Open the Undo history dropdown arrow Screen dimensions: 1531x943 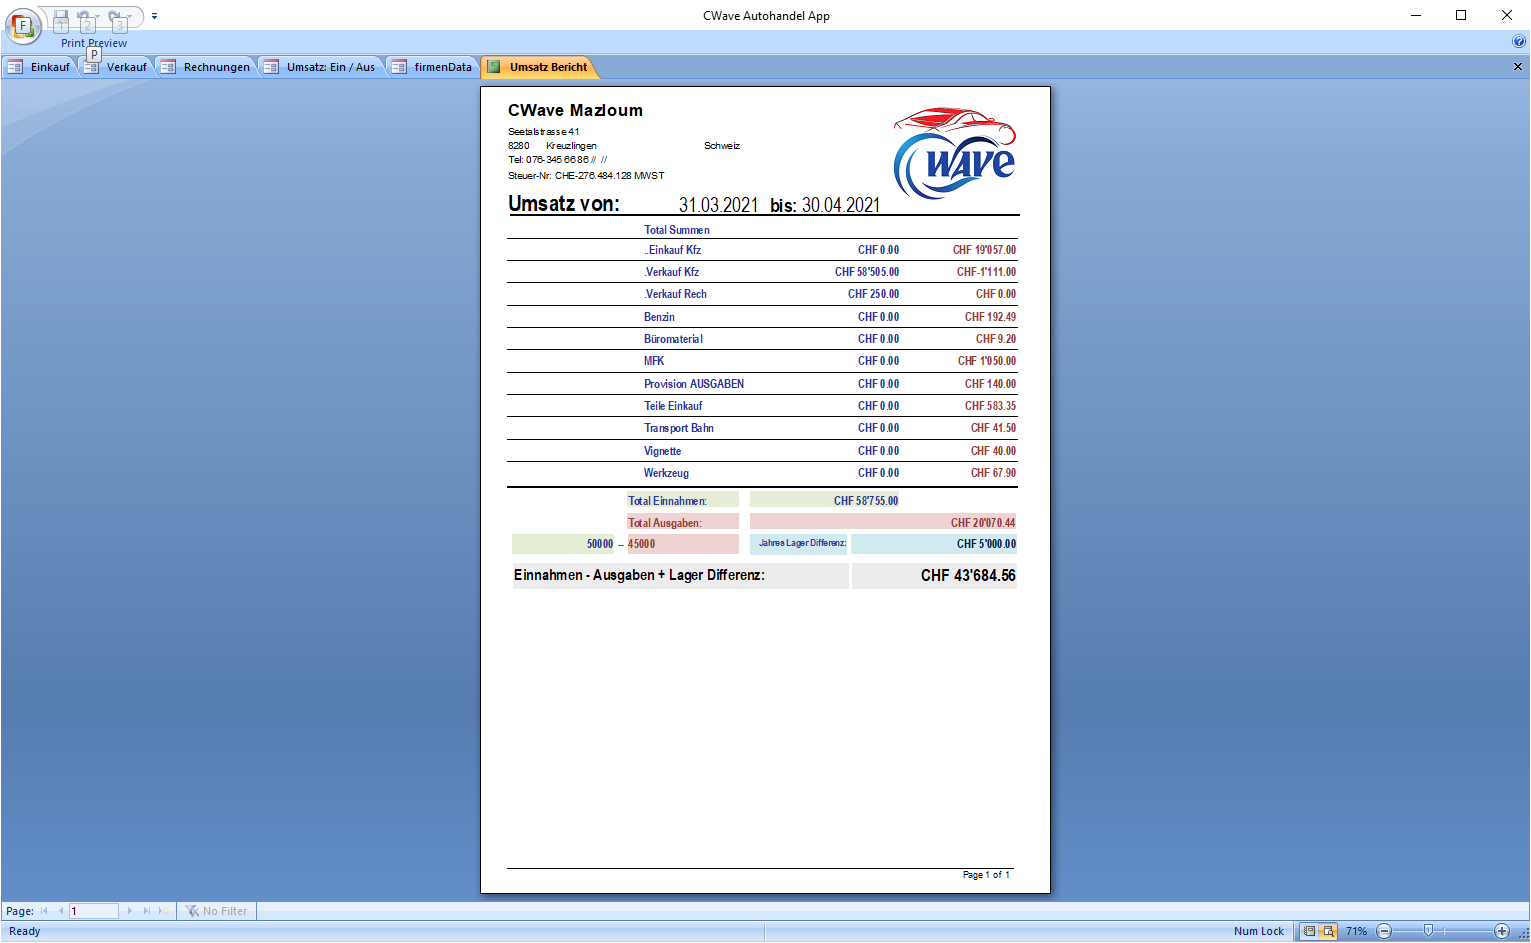[x=98, y=17]
